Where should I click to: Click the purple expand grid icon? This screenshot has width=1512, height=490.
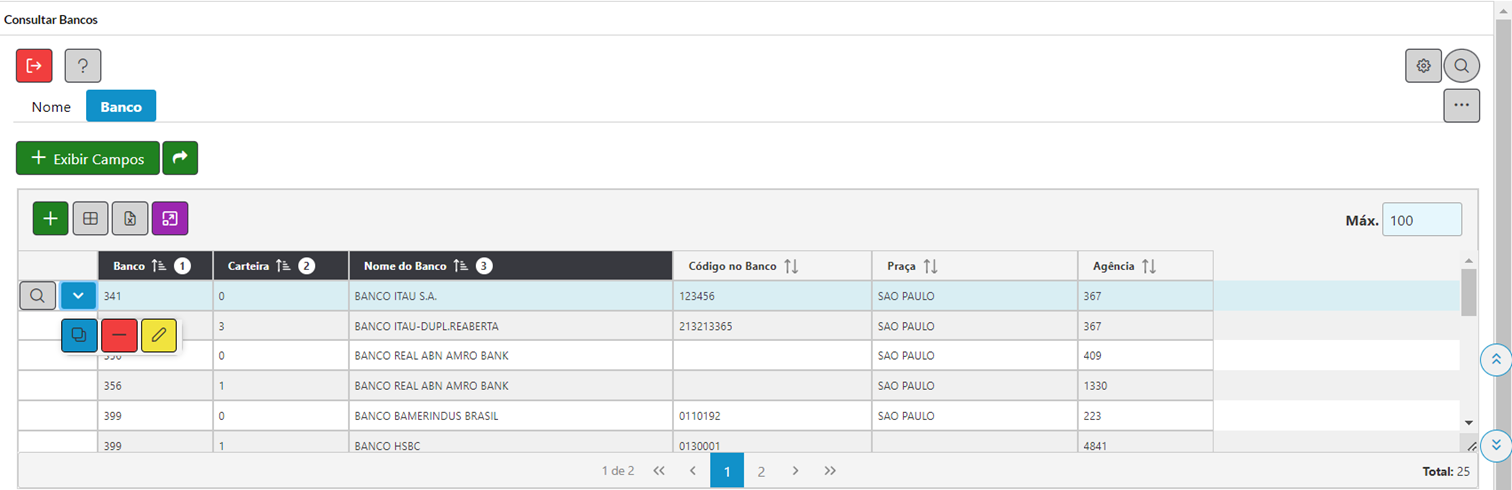[x=170, y=218]
